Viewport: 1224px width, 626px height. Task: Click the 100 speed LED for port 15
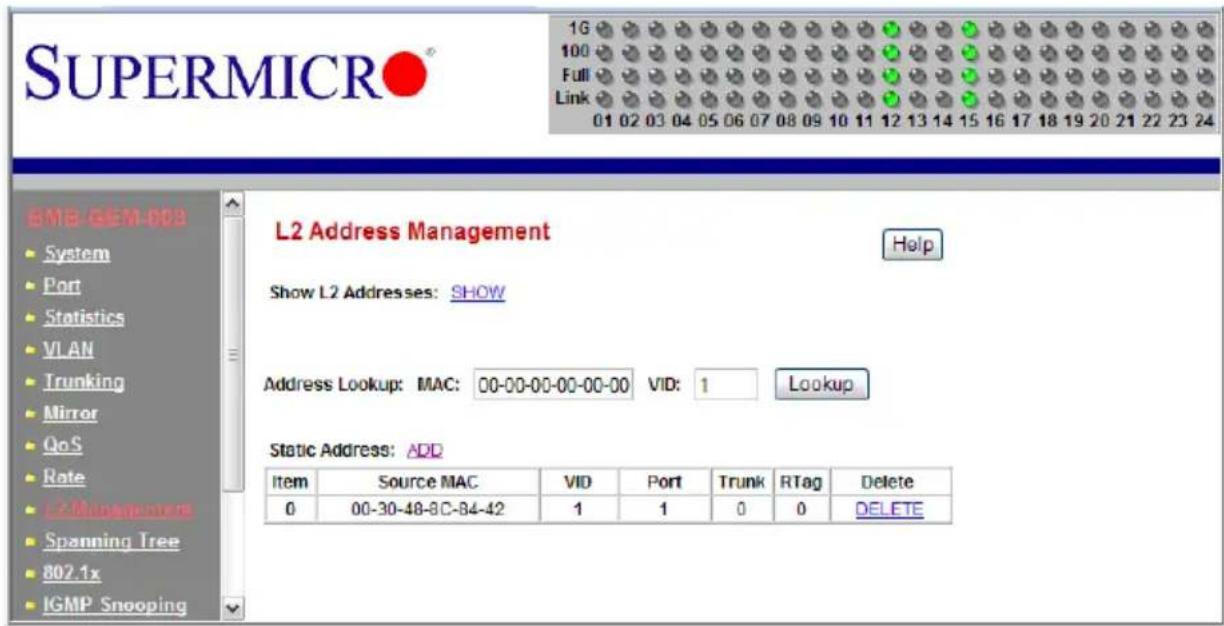(969, 52)
